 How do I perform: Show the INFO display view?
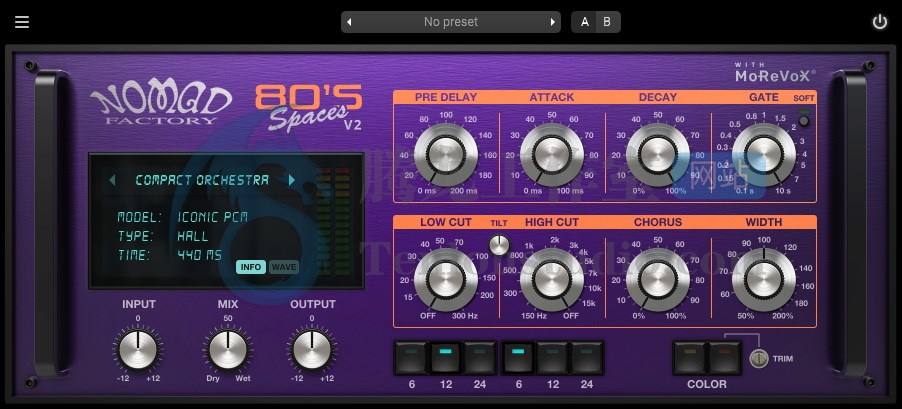251,267
